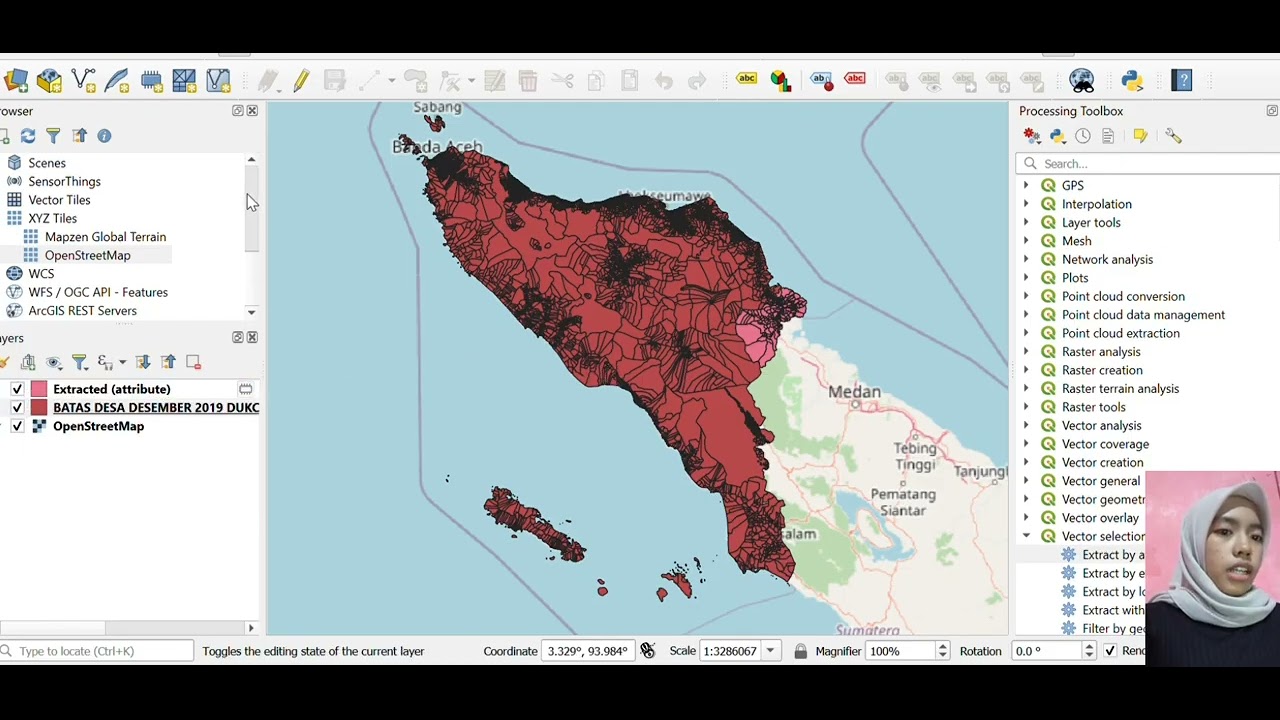This screenshot has width=1280, height=720.
Task: Increase Magnifier value with stepper
Action: tap(942, 647)
